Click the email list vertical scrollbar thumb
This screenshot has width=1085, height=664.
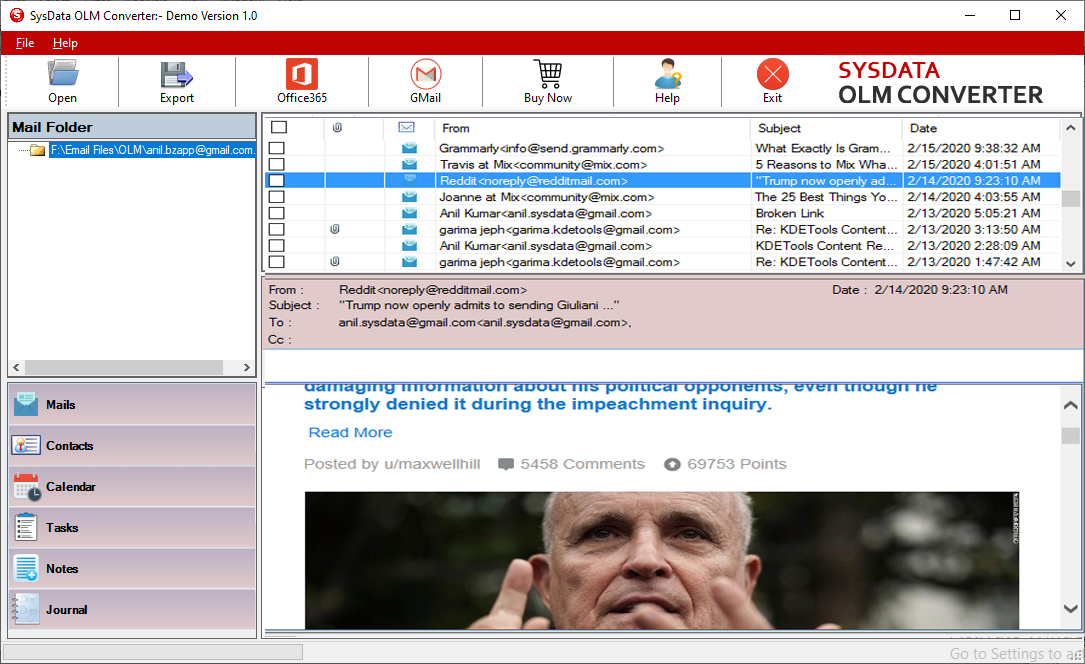(x=1070, y=198)
